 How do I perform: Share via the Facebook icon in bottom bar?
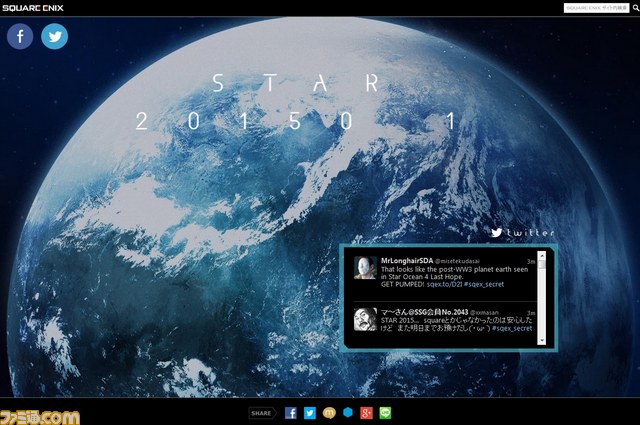291,413
